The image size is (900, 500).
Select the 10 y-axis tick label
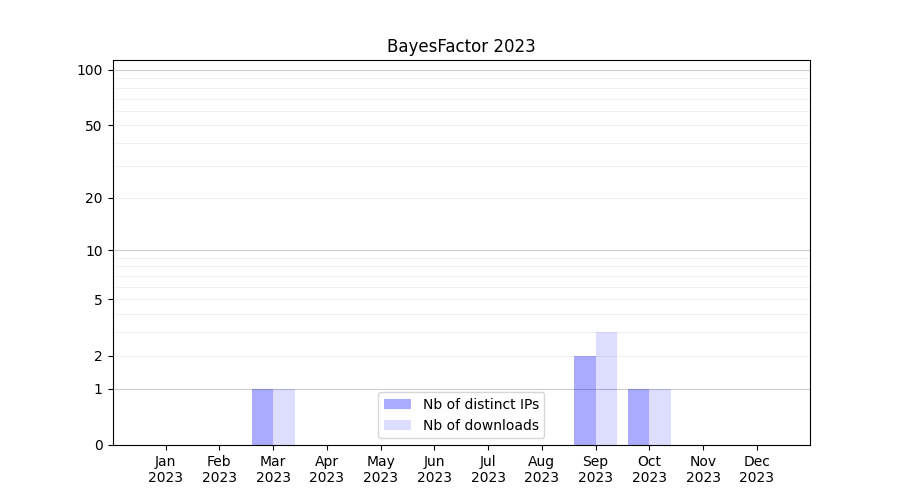coord(94,251)
